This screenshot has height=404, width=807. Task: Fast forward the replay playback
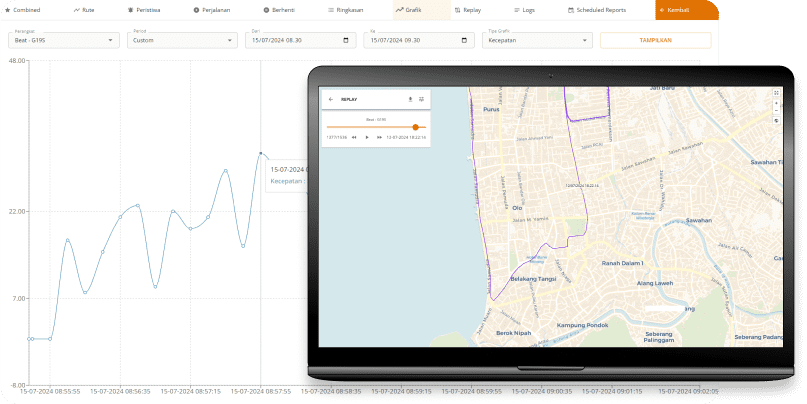379,137
